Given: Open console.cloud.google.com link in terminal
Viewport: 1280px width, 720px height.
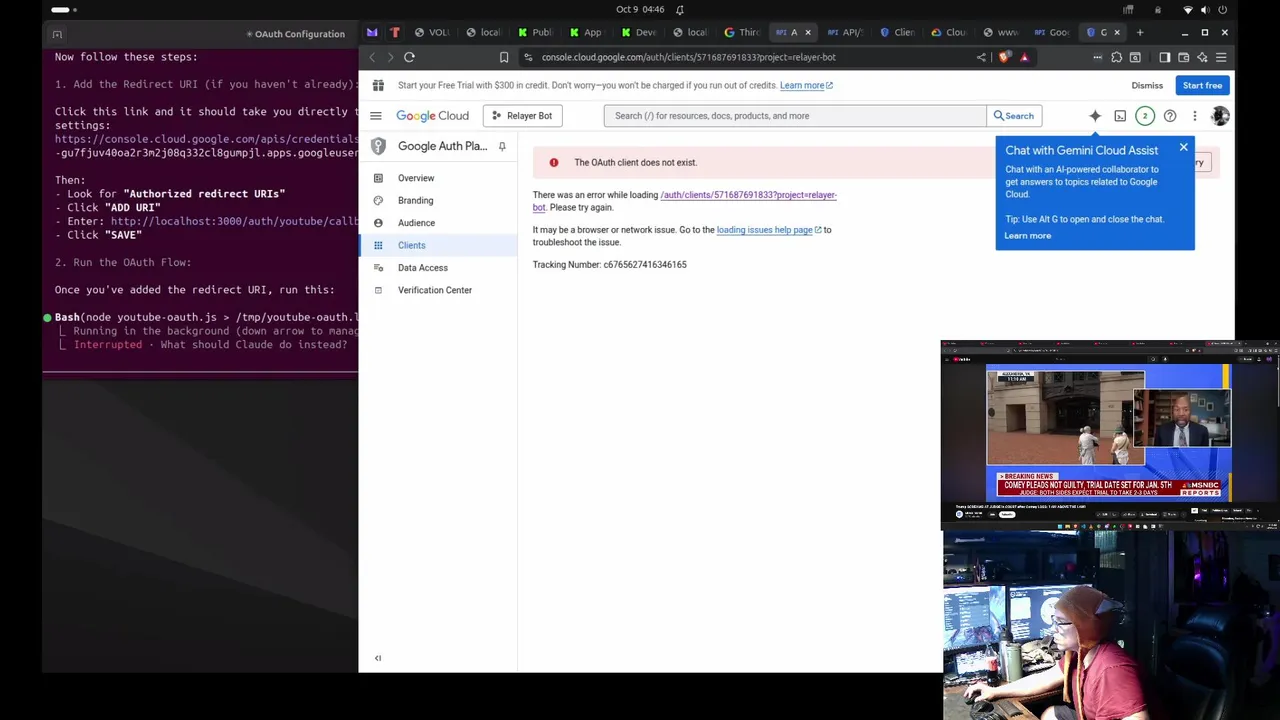Looking at the screenshot, I should [x=206, y=146].
